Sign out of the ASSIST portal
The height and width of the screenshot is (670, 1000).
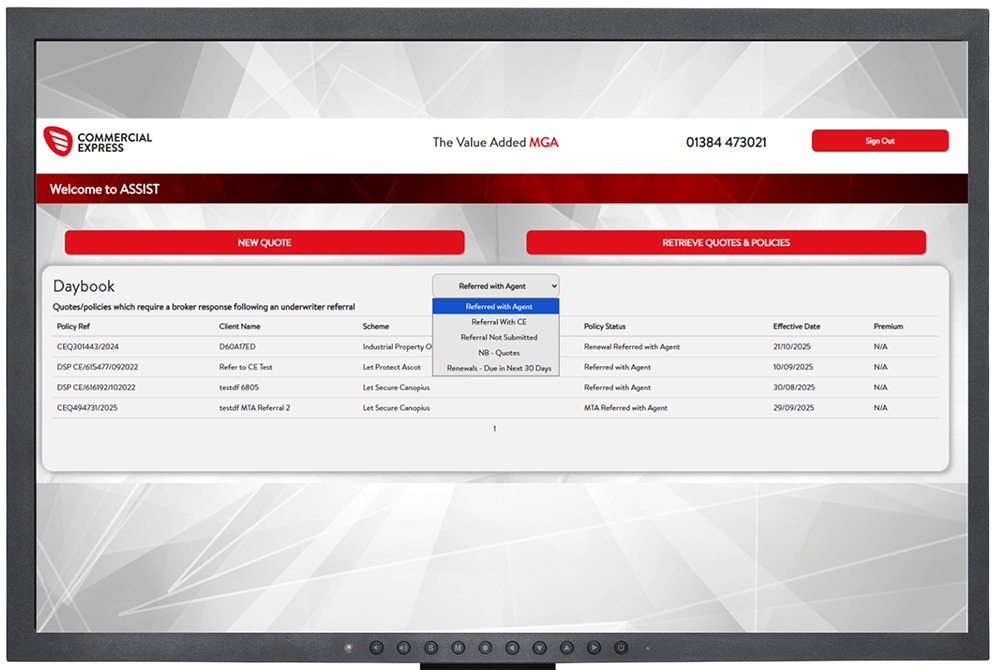point(879,141)
